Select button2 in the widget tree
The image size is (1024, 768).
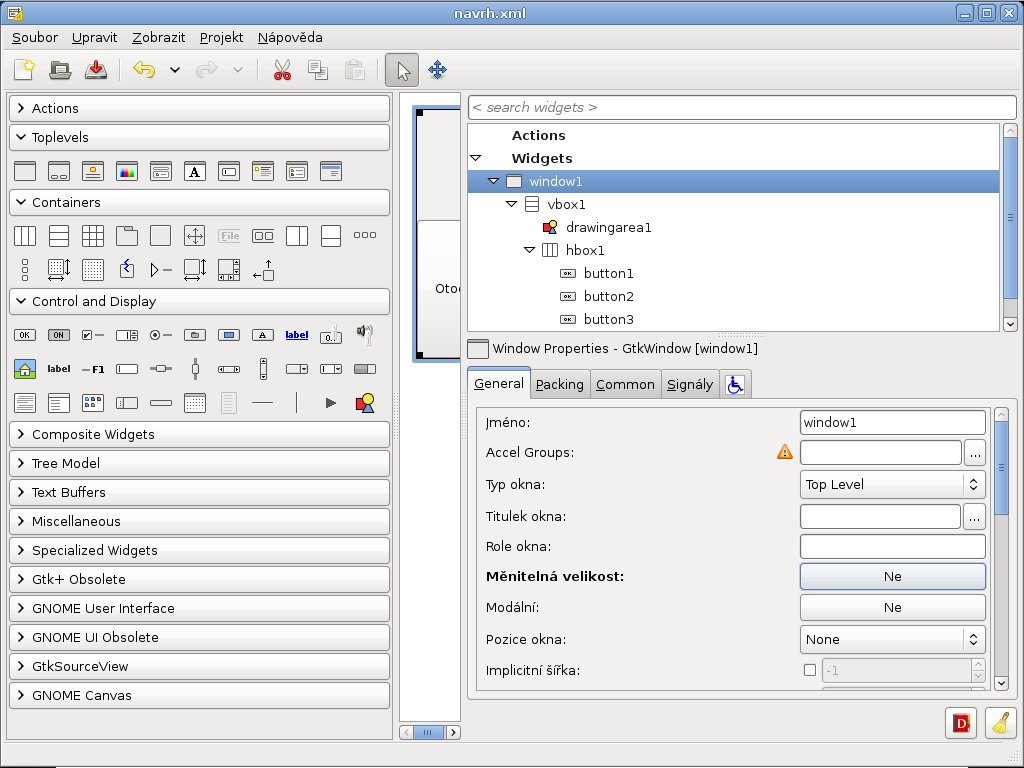[x=608, y=296]
